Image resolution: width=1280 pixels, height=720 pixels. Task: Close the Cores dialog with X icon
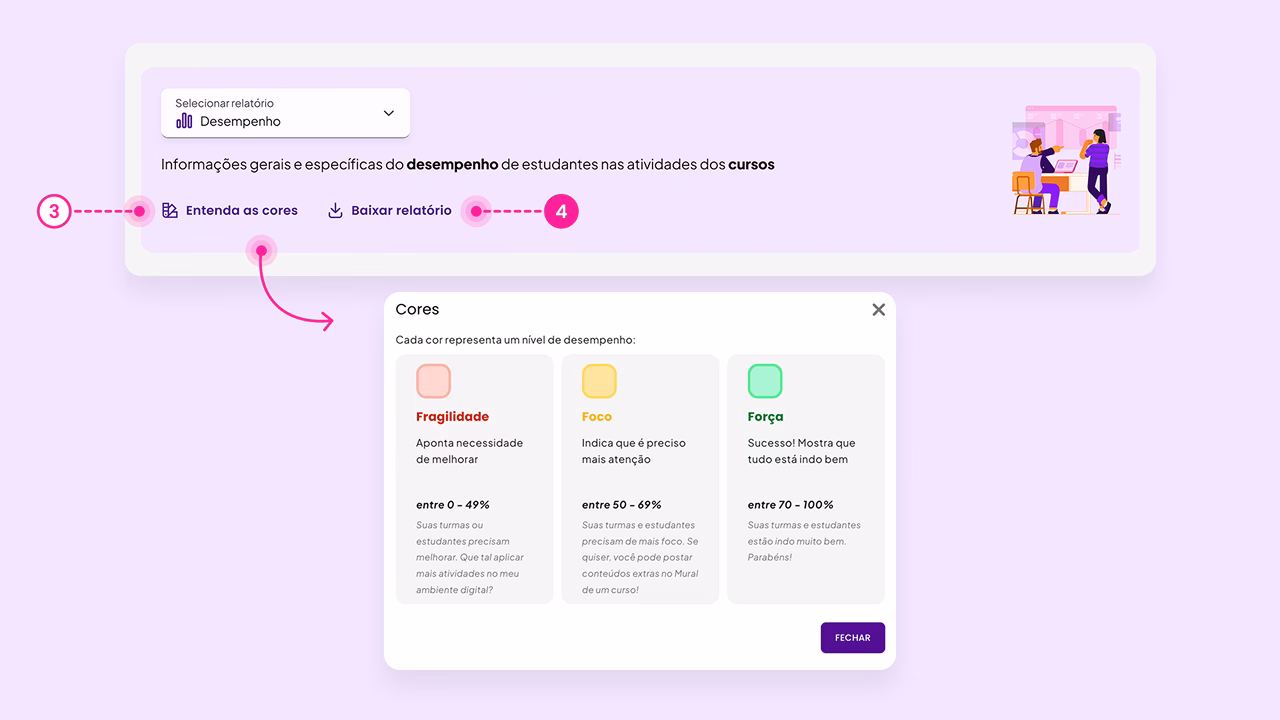click(878, 310)
